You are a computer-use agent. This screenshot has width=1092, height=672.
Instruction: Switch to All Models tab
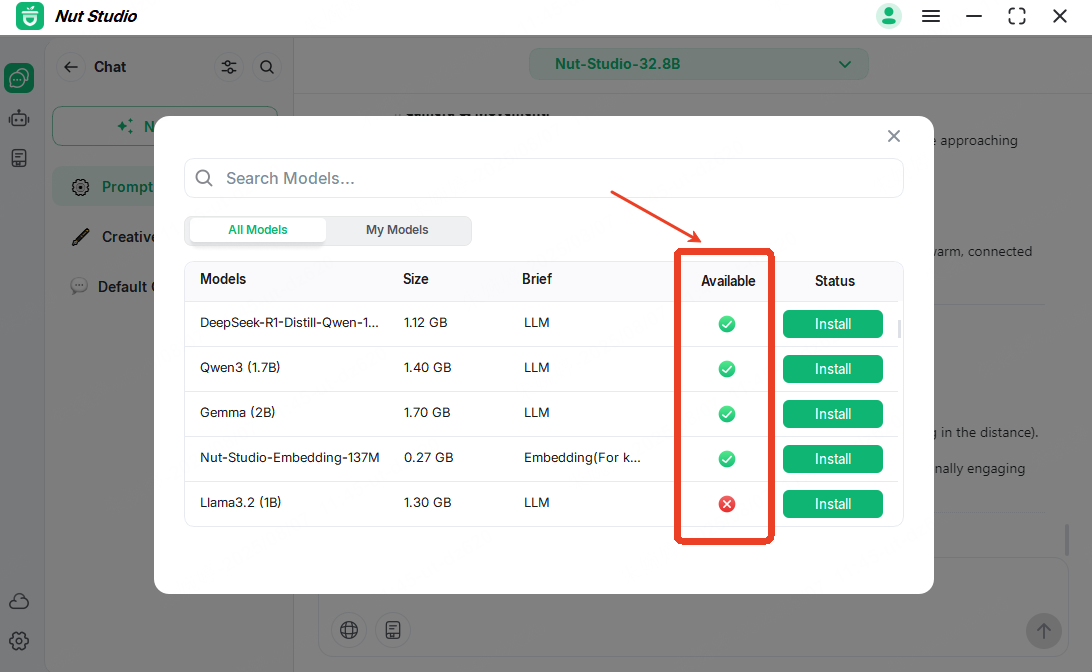(258, 230)
